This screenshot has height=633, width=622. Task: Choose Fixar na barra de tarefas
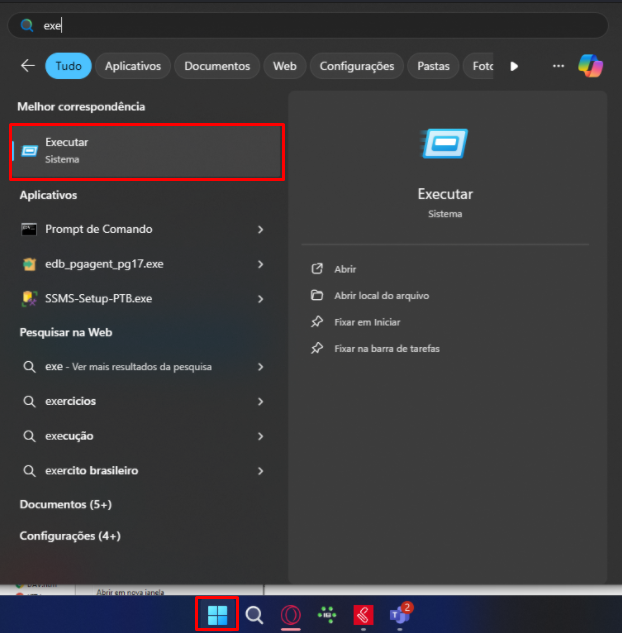pyautogui.click(x=386, y=349)
